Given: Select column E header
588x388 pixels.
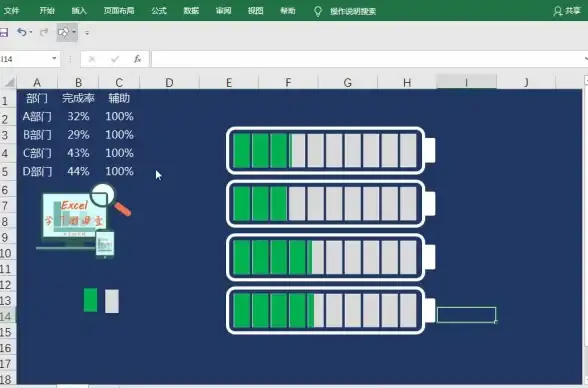Looking at the screenshot, I should coord(229,82).
